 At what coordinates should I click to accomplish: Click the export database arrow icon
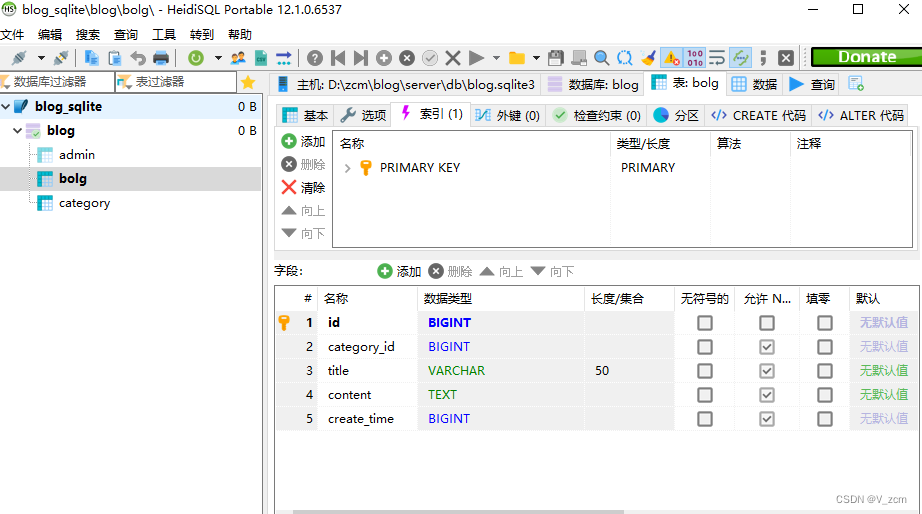284,58
